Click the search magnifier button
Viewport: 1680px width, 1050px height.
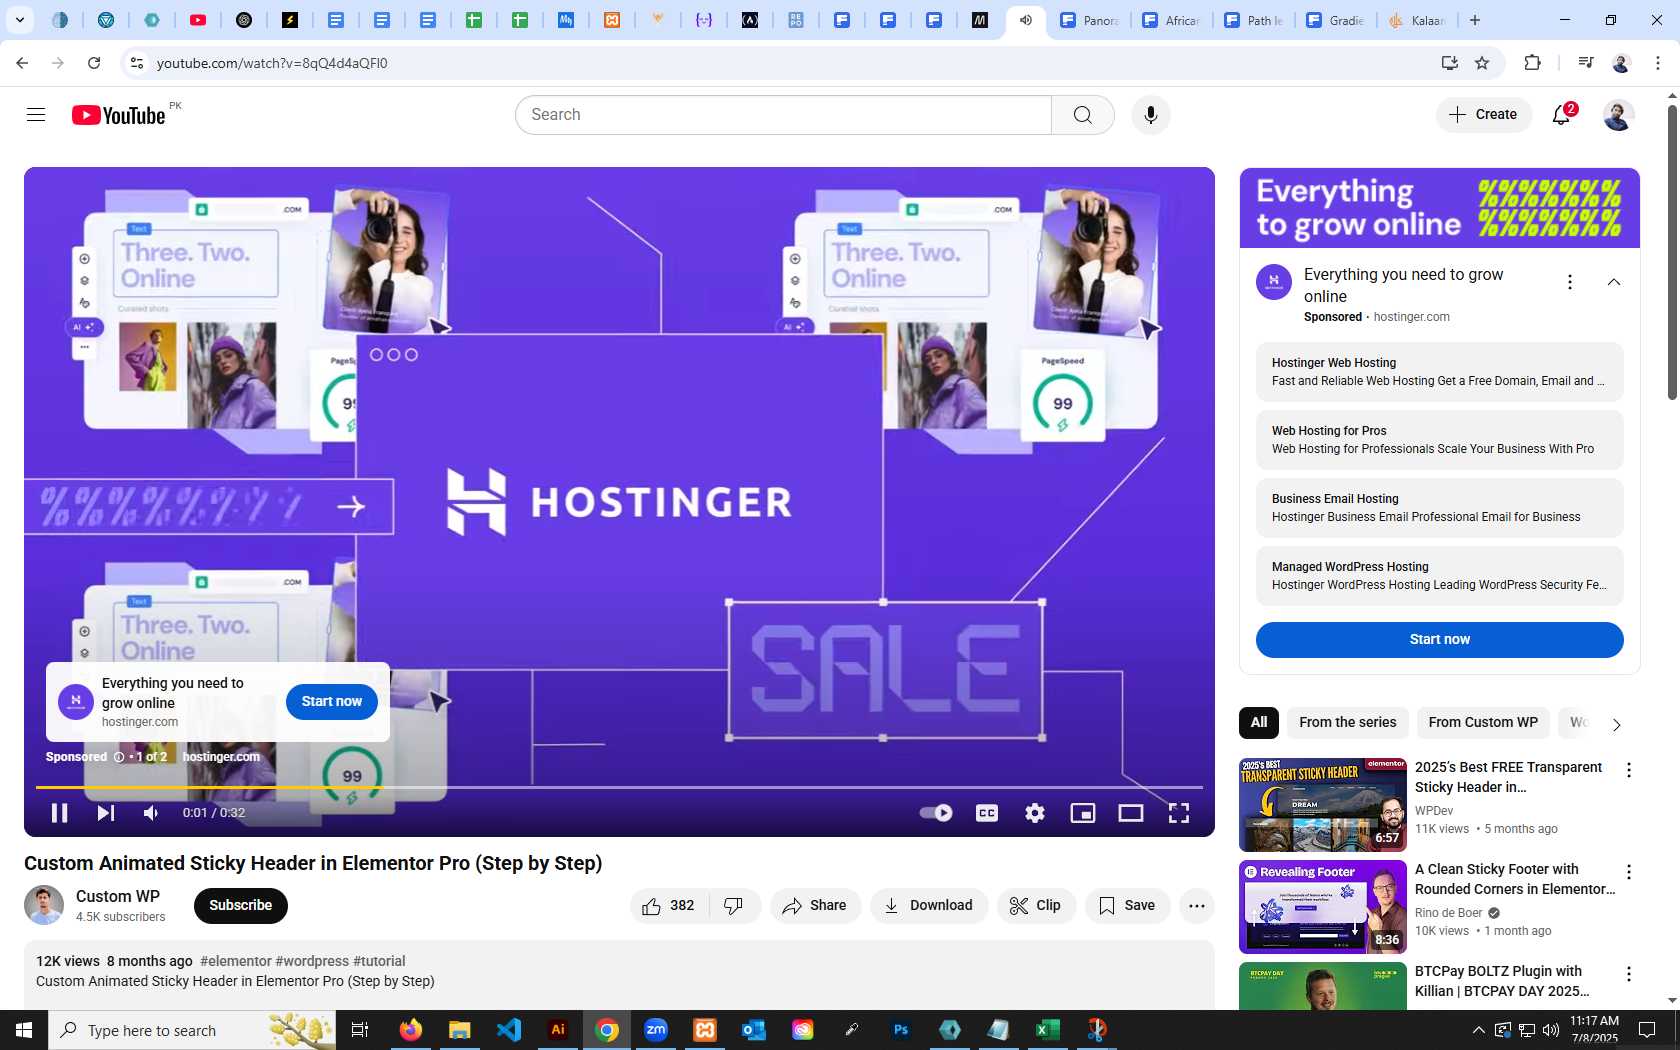point(1083,115)
